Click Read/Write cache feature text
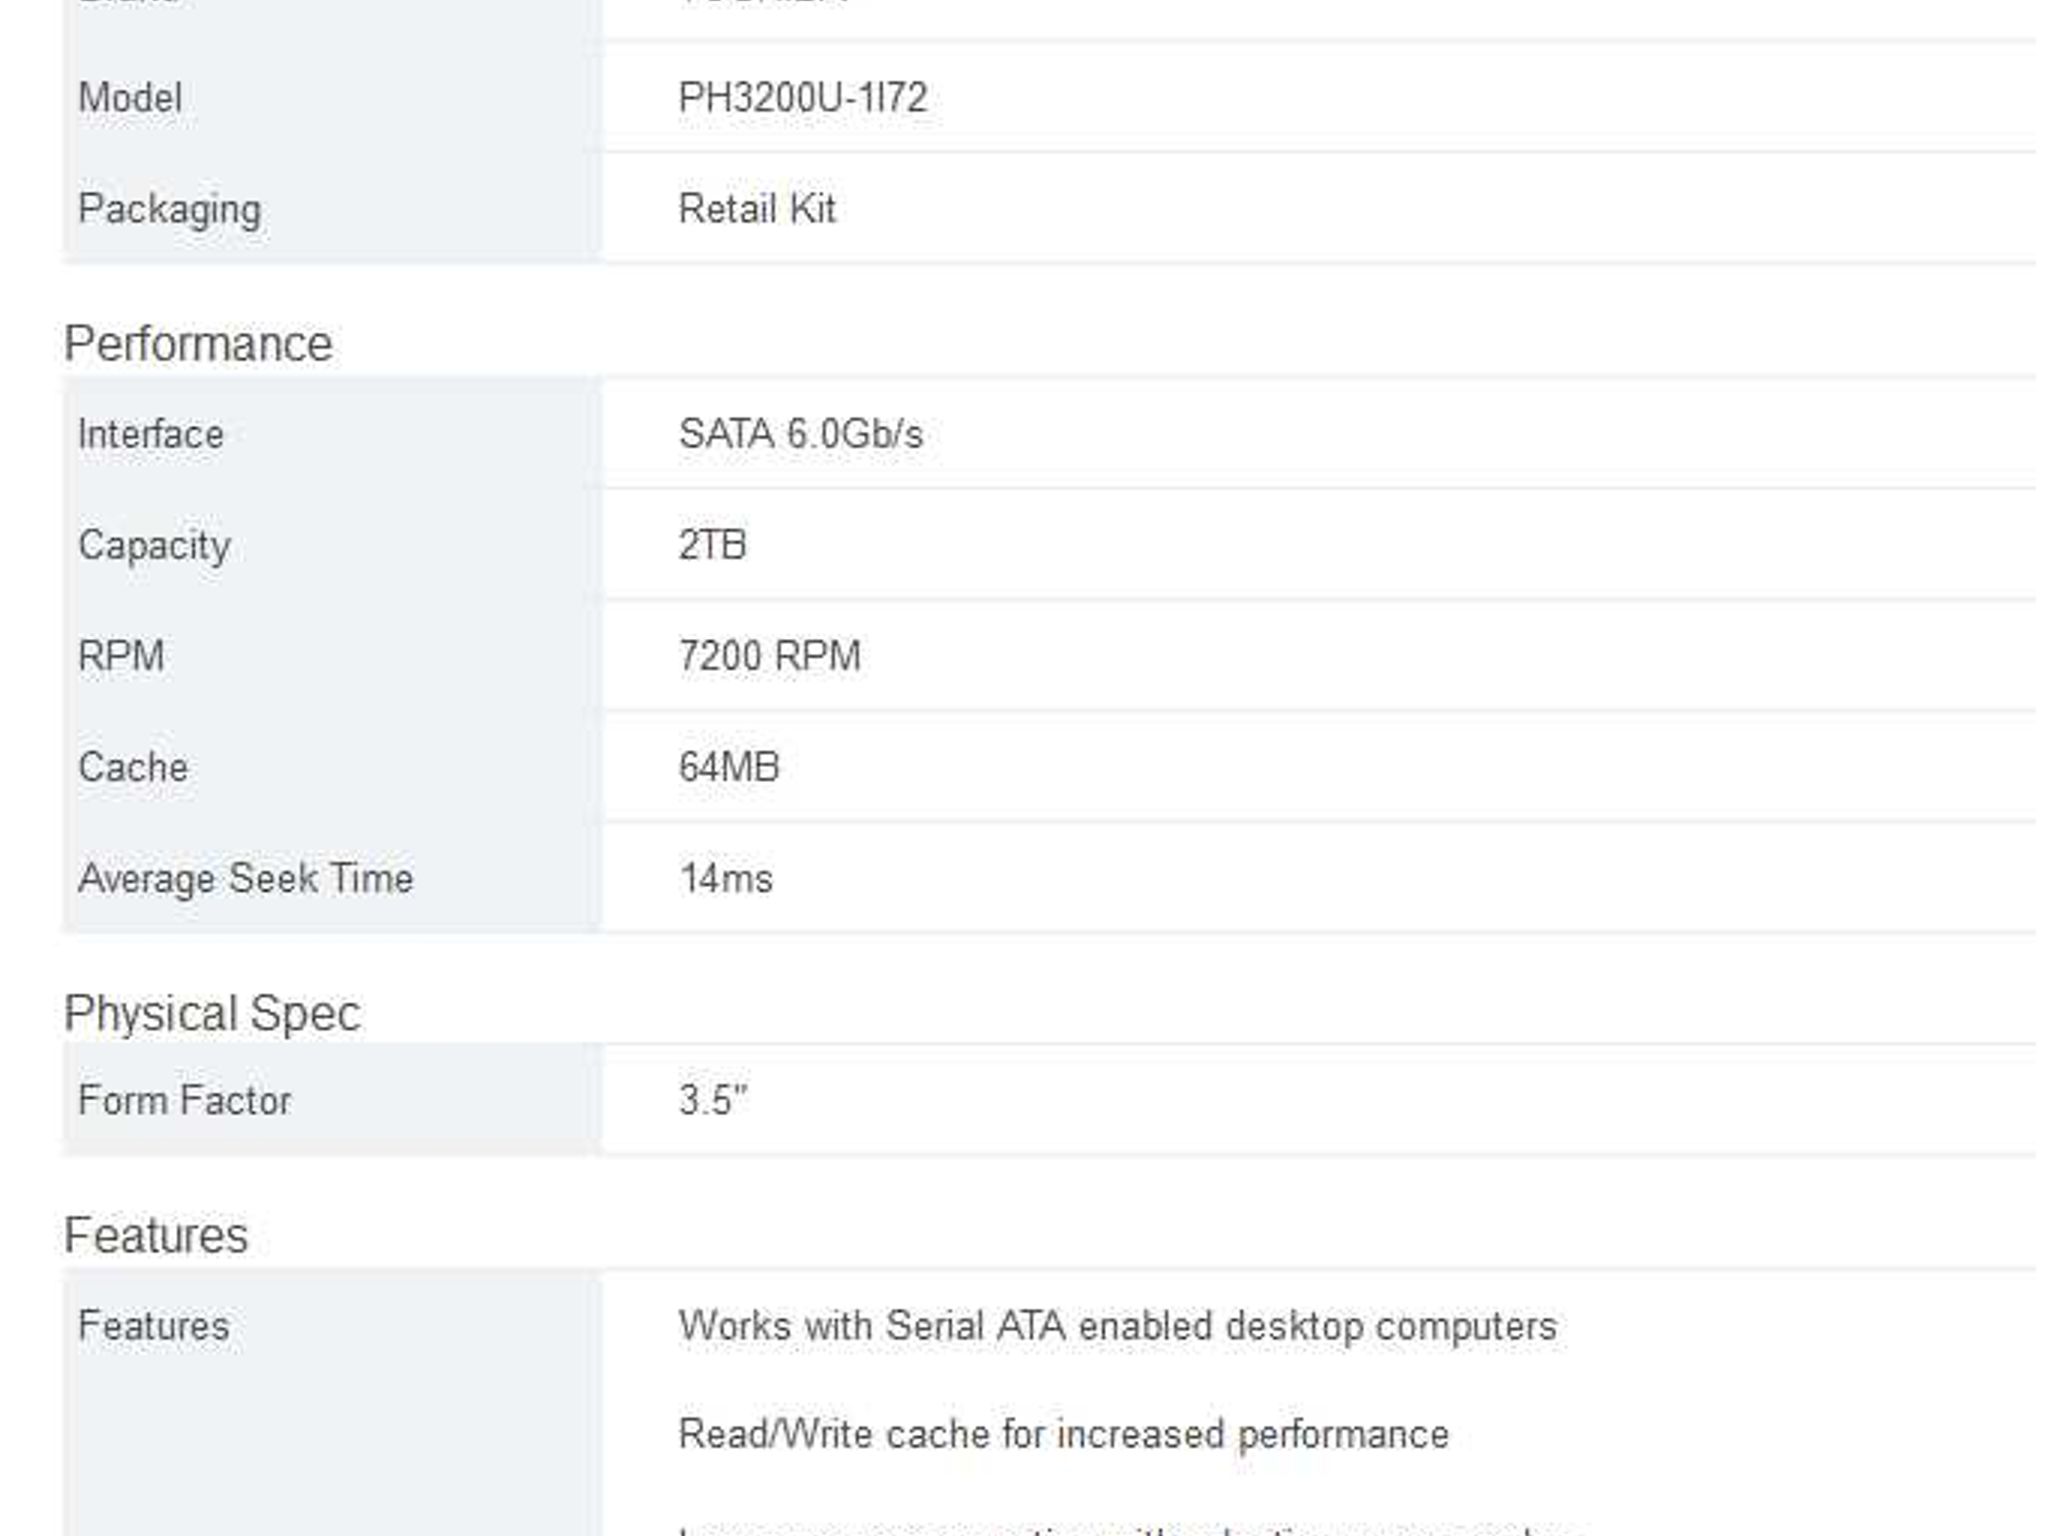2048x1536 pixels. [x=1064, y=1434]
